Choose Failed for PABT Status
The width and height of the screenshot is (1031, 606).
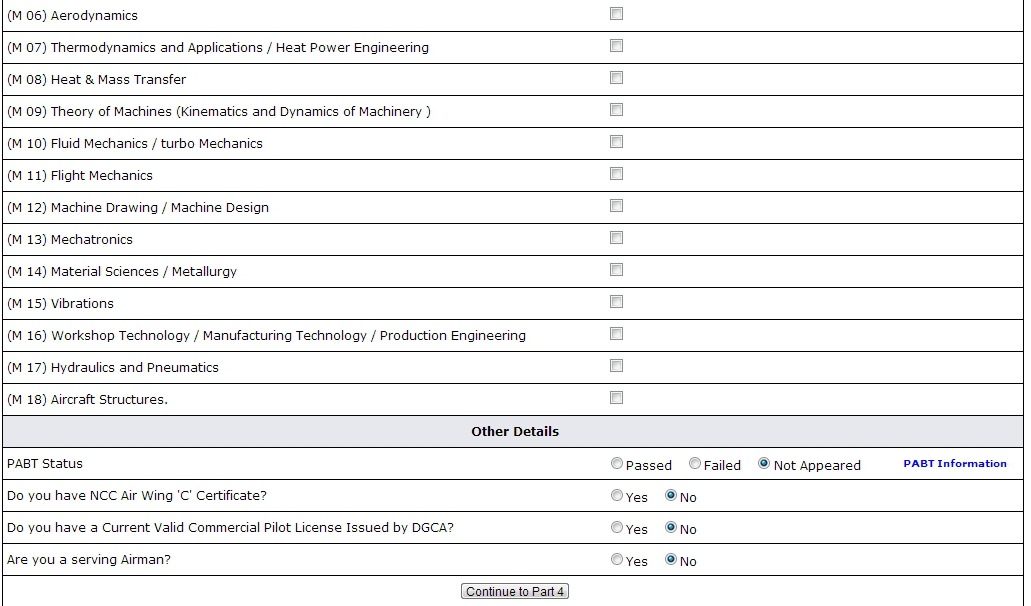[x=694, y=463]
